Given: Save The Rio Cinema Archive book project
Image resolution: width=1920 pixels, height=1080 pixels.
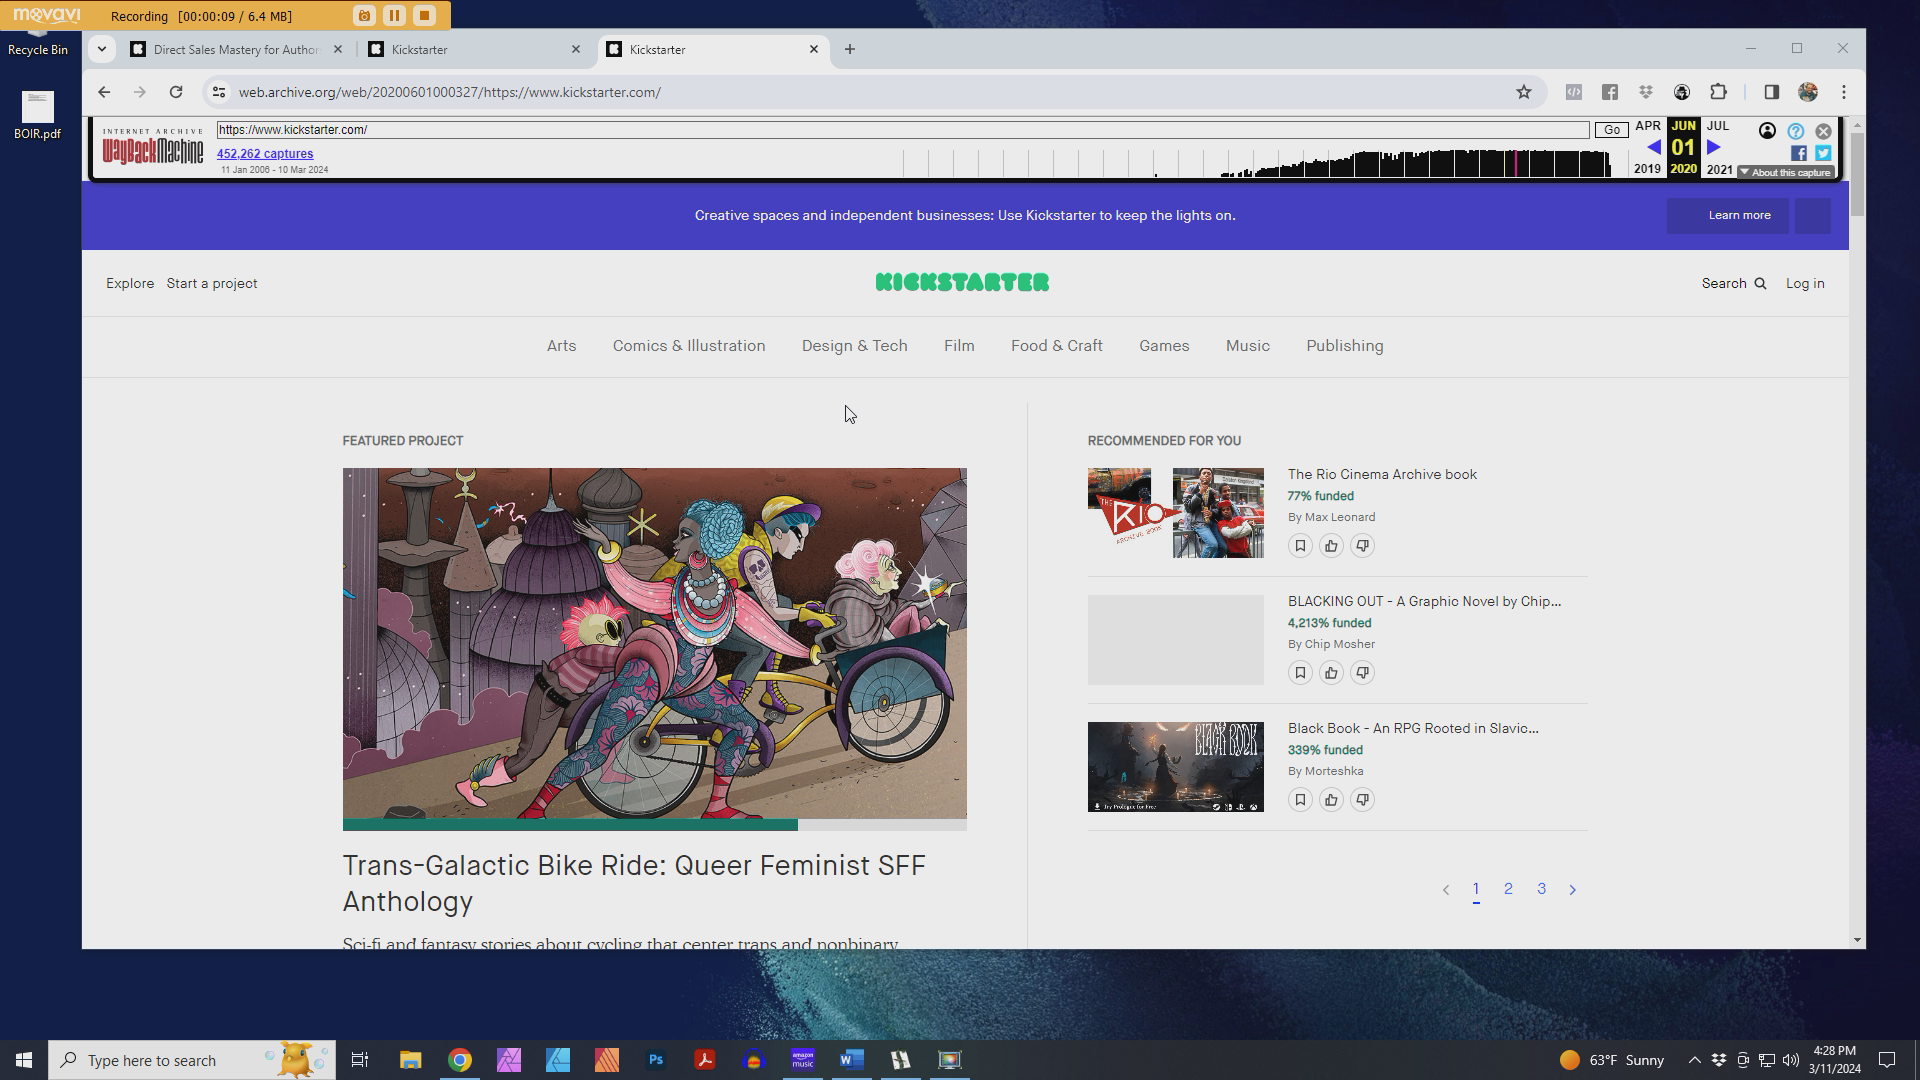Looking at the screenshot, I should pos(1300,546).
